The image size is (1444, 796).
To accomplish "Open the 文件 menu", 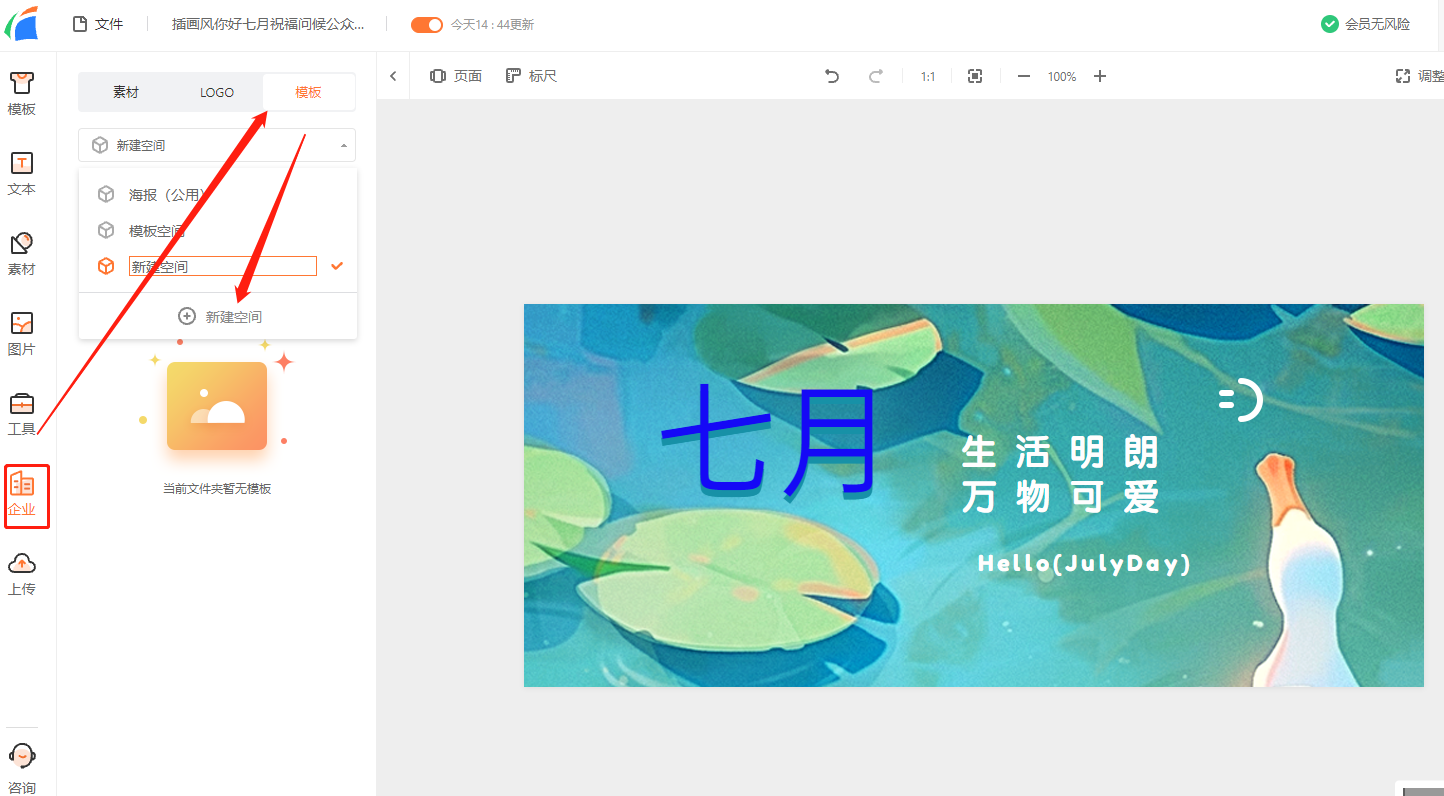I will click(98, 24).
